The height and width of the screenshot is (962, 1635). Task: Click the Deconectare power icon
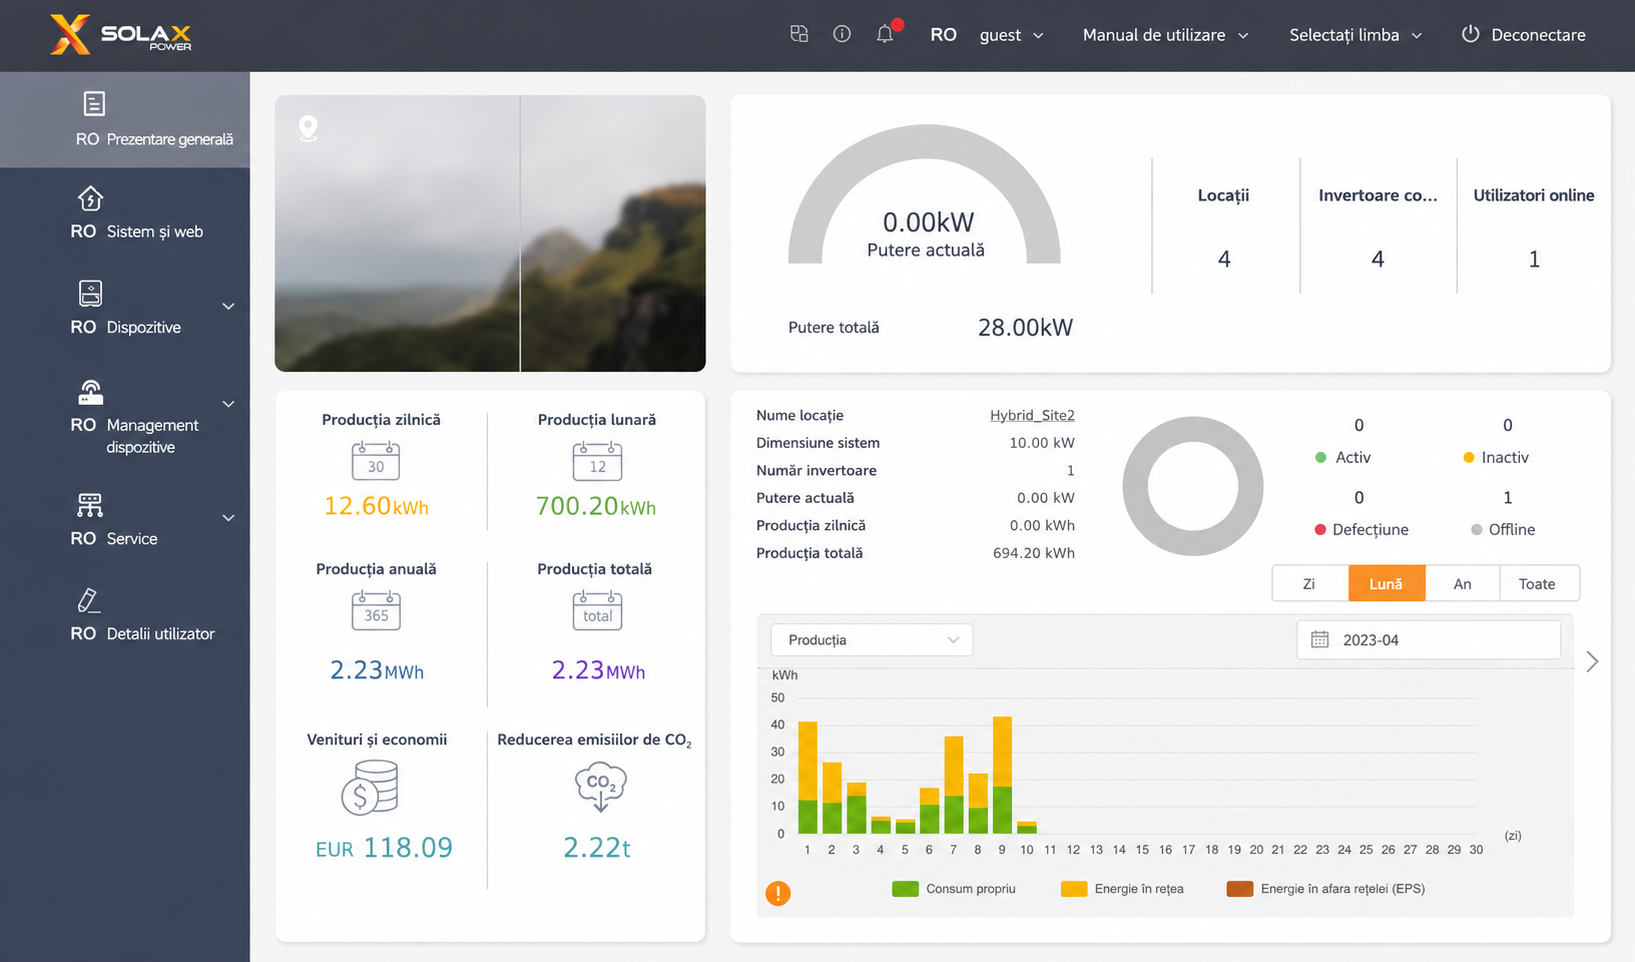(x=1470, y=34)
